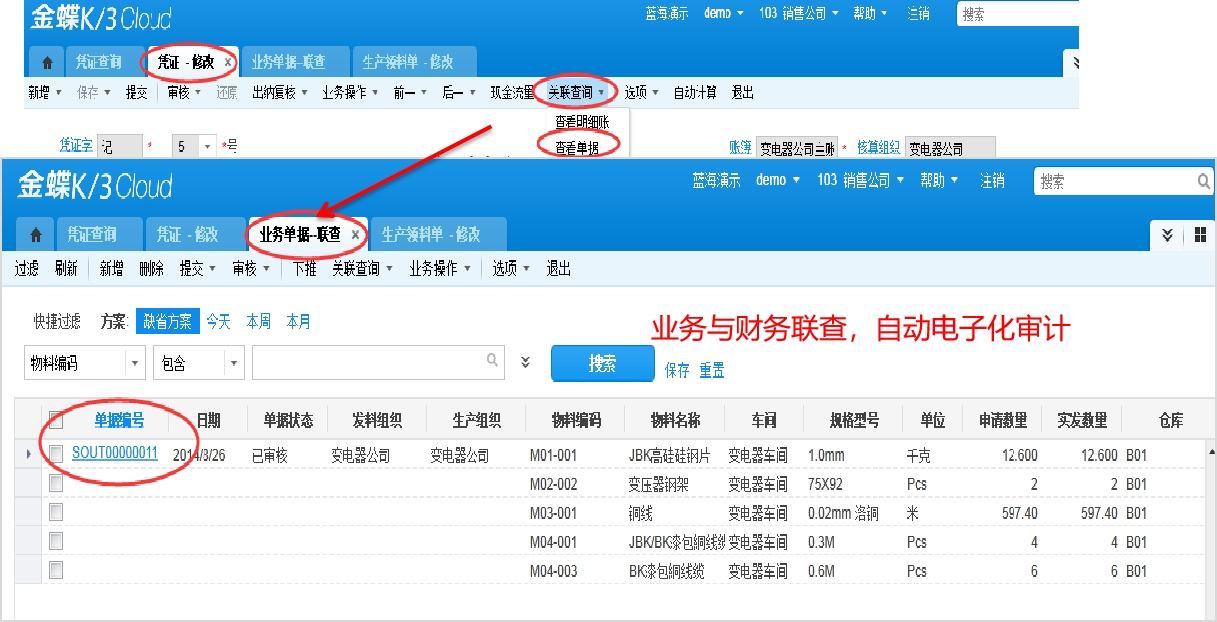Click magnifier icon in lower header search box

1204,181
